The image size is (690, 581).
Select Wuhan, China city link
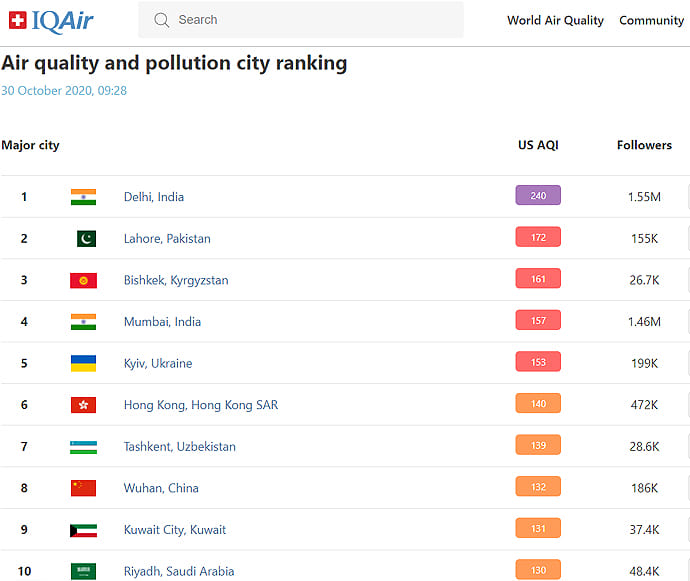[x=161, y=488]
